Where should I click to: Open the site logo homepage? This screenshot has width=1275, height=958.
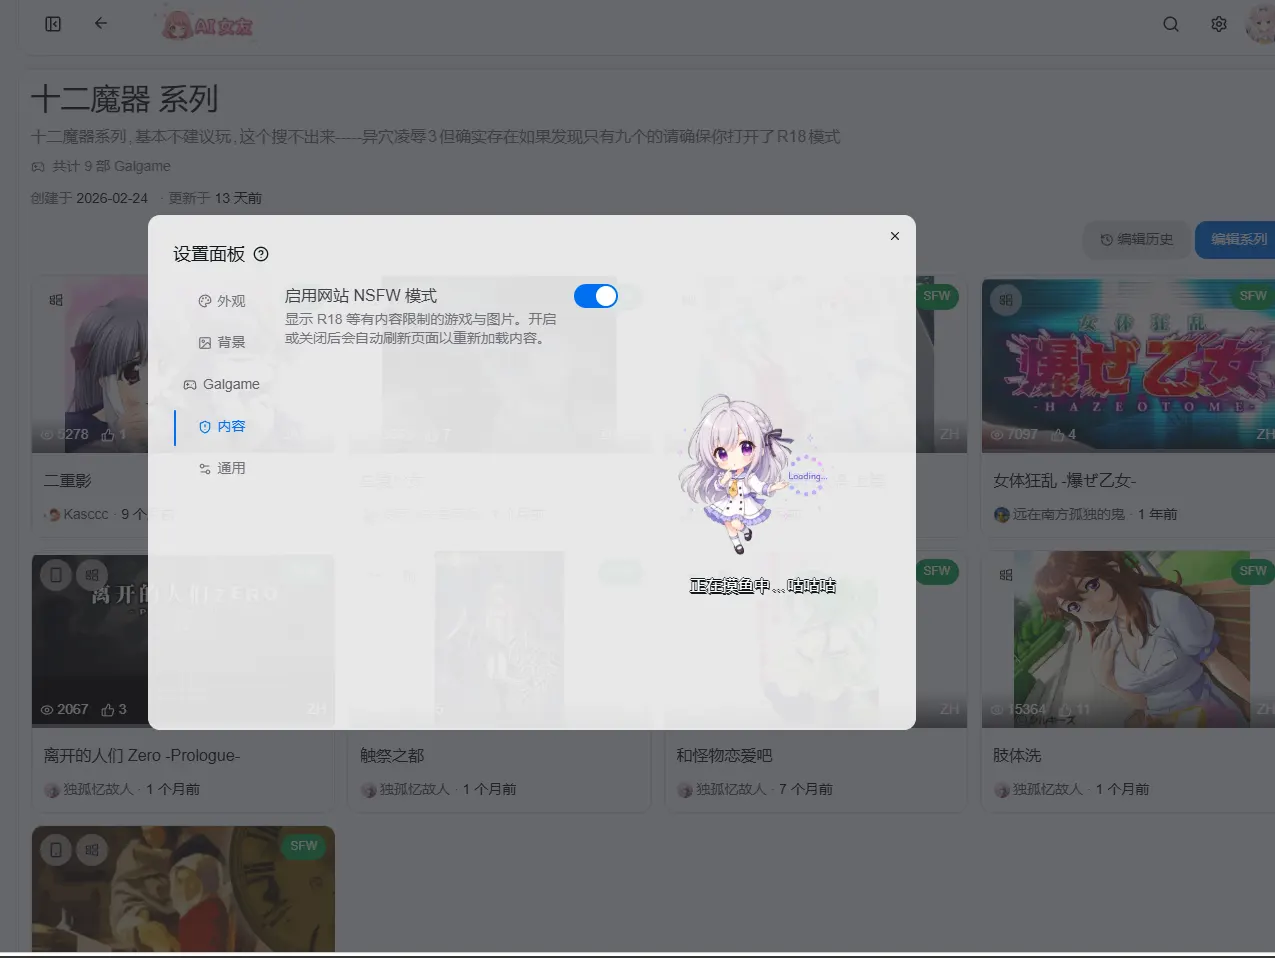[208, 25]
